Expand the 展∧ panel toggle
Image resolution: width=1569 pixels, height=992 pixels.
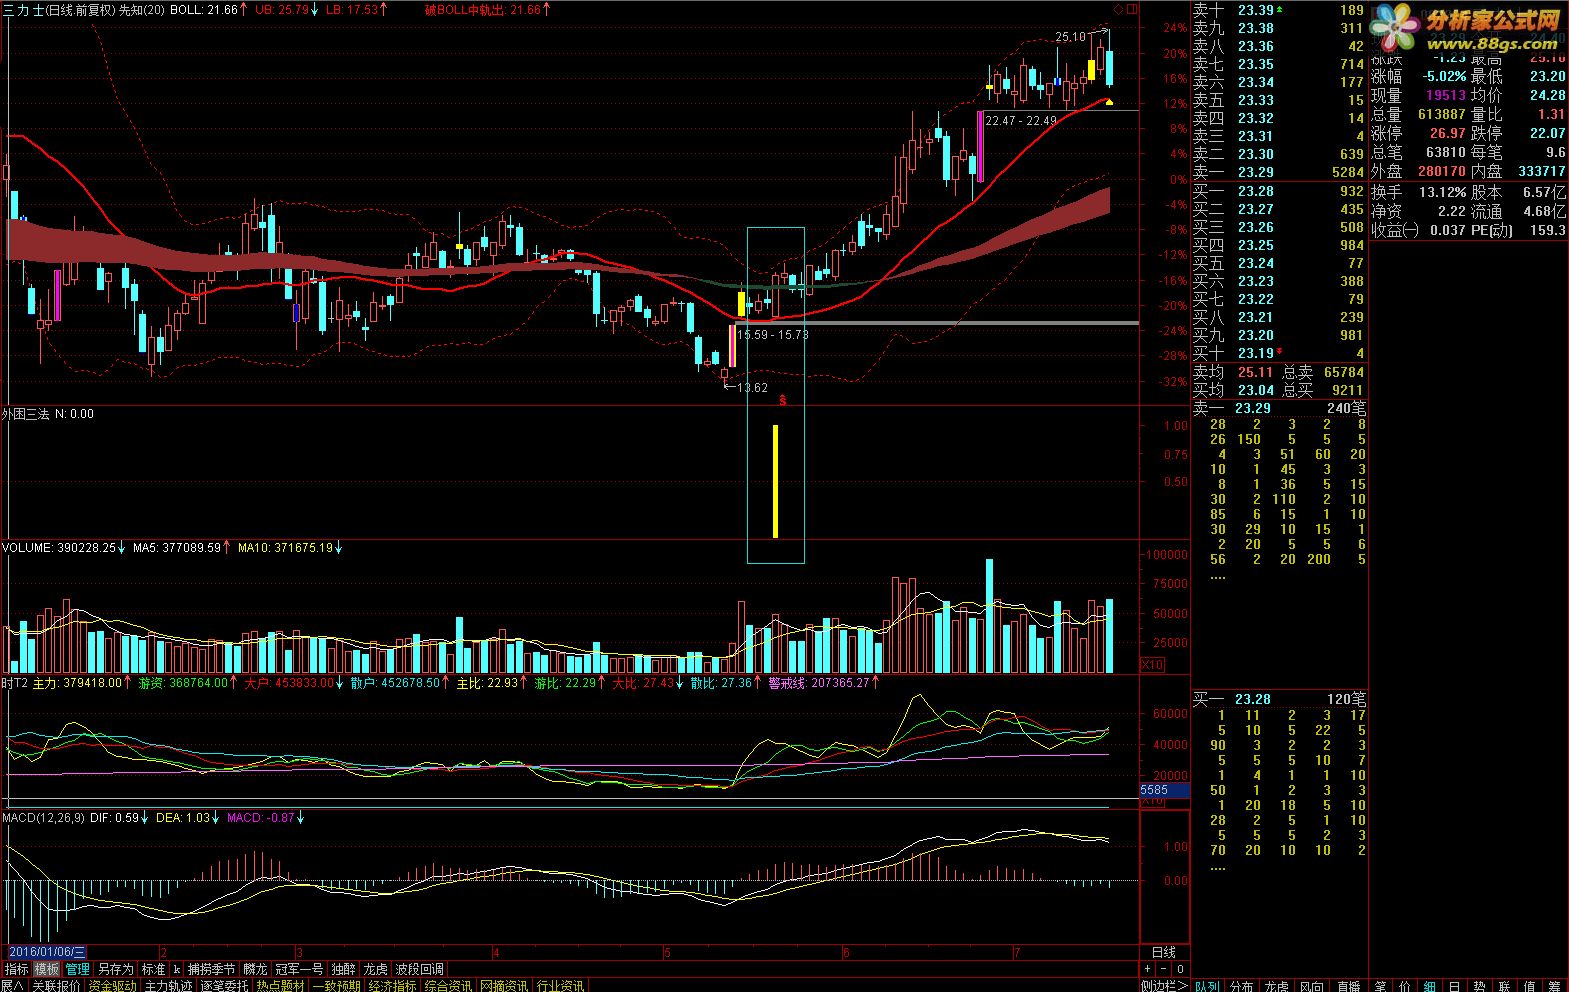coord(12,986)
